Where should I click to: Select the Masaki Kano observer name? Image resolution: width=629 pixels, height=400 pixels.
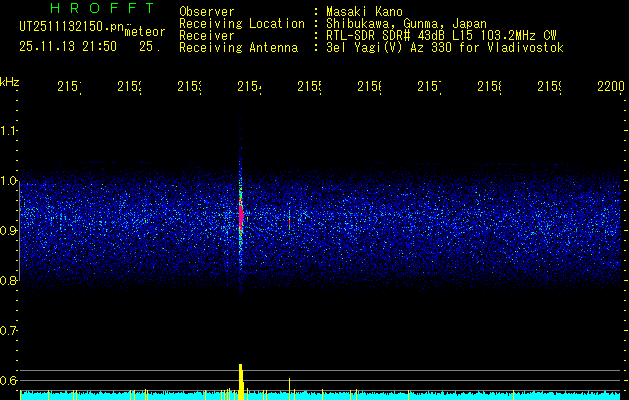[x=364, y=11]
